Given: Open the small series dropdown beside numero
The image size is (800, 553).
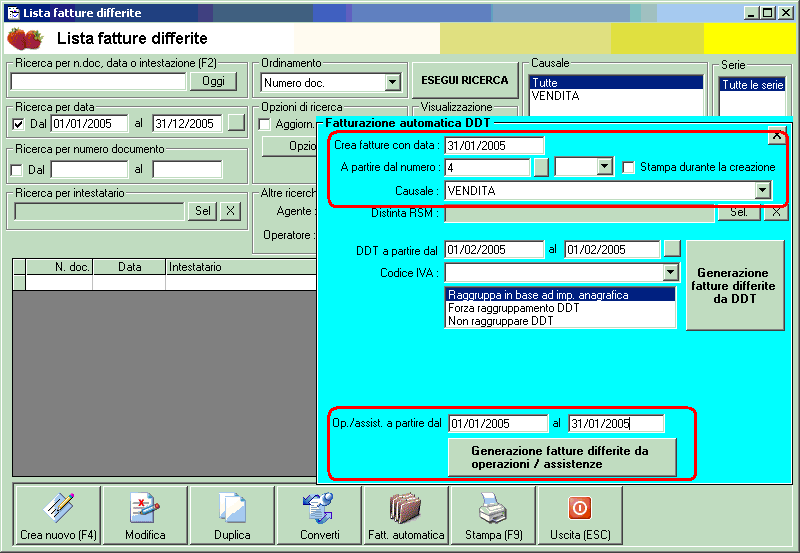Looking at the screenshot, I should (605, 167).
